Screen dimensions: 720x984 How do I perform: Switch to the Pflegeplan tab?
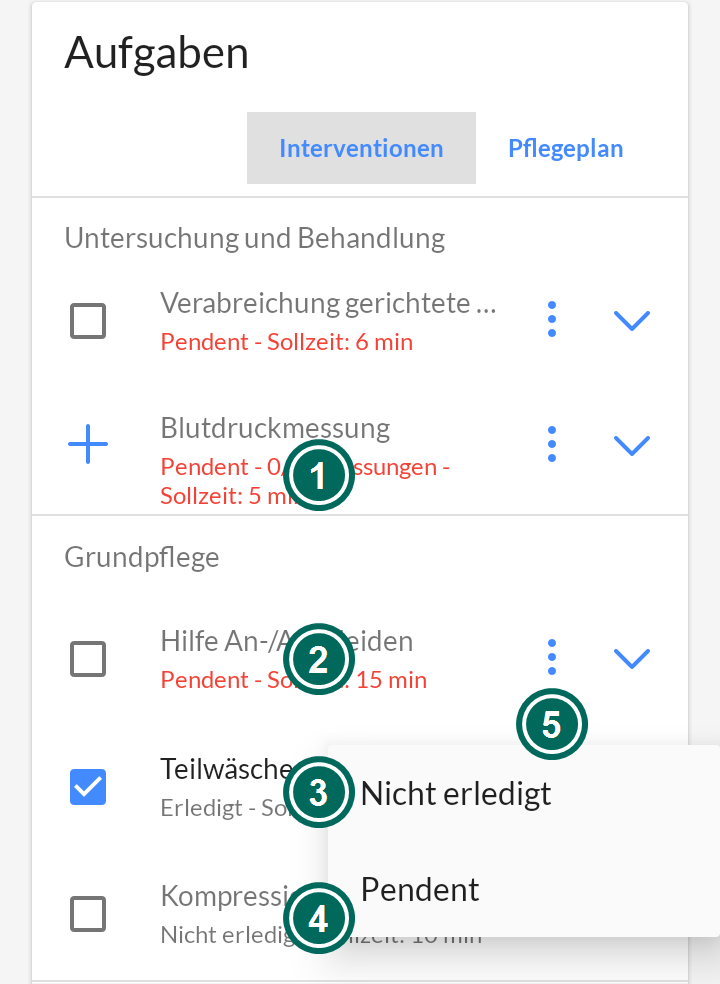(566, 148)
